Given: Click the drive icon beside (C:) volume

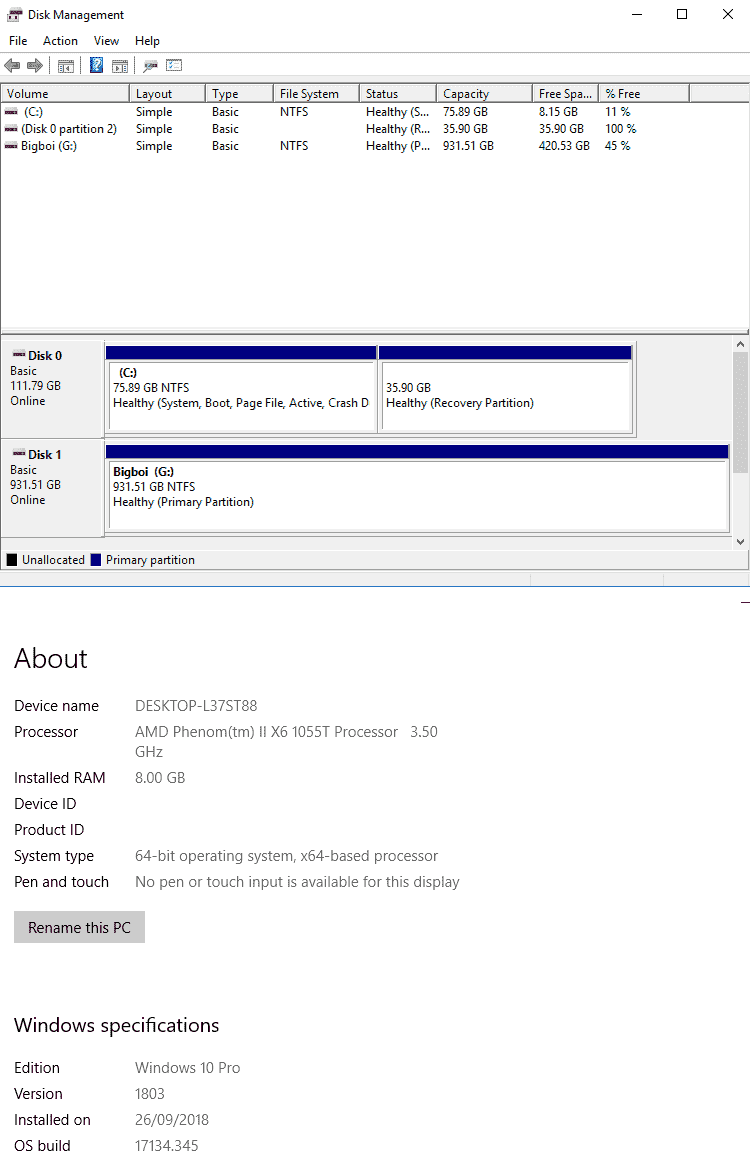Looking at the screenshot, I should point(11,112).
